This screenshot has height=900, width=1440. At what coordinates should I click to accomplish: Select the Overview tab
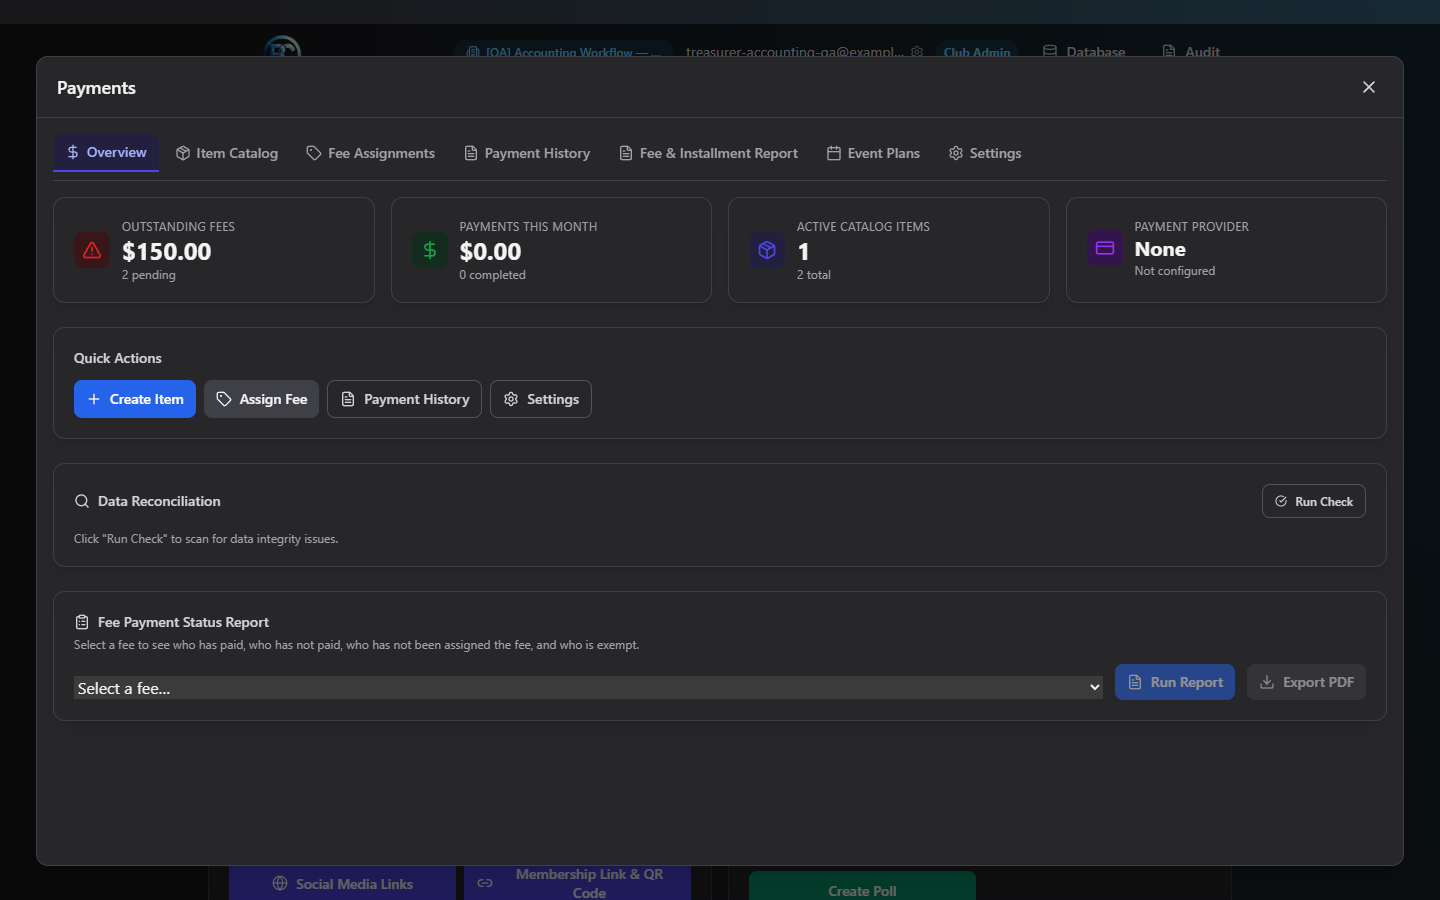(106, 152)
